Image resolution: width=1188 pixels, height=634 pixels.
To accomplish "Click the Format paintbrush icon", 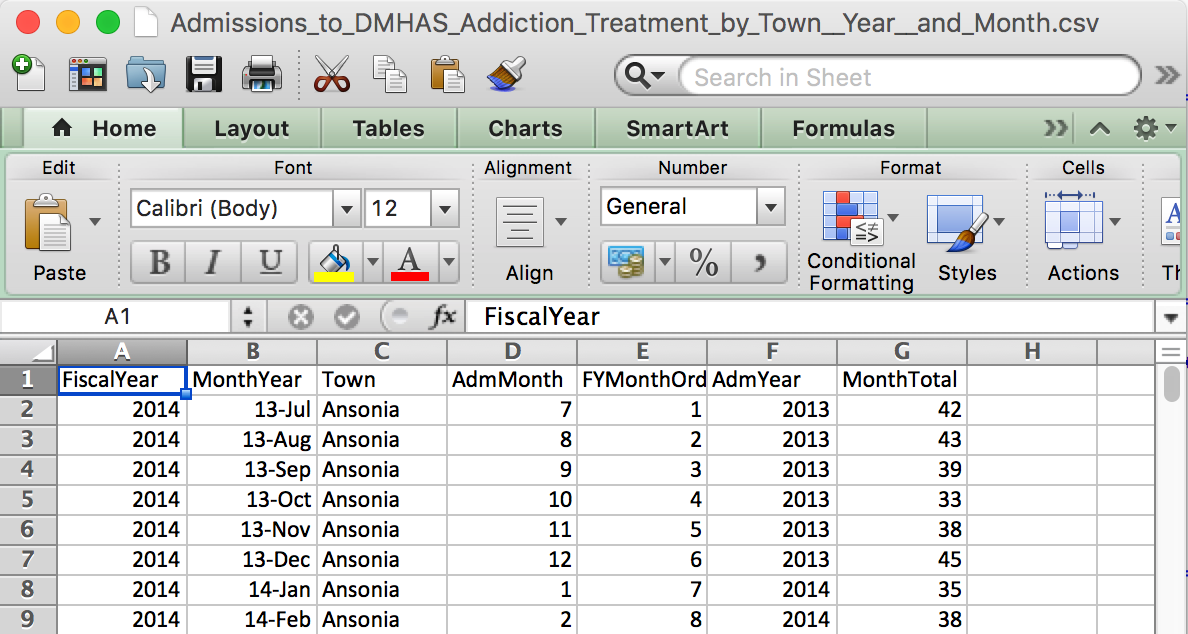I will click(506, 73).
